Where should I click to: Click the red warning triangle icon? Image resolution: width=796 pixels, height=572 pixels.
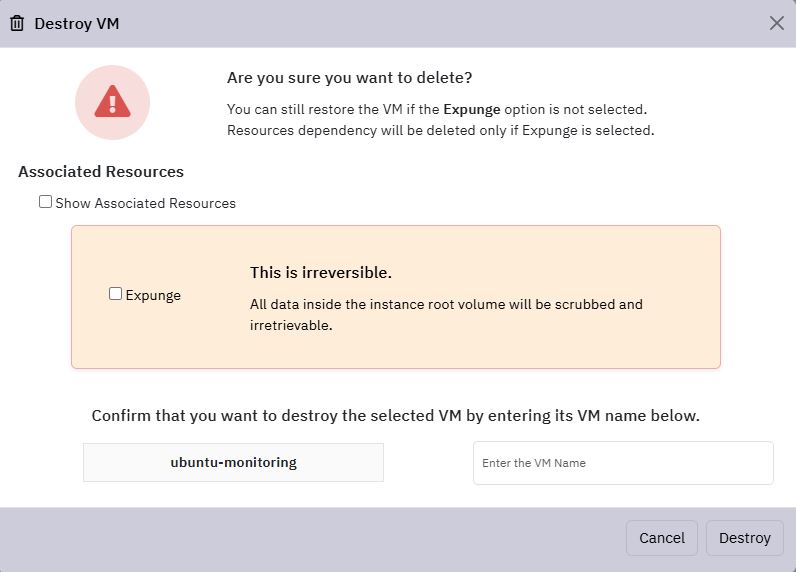(x=113, y=102)
